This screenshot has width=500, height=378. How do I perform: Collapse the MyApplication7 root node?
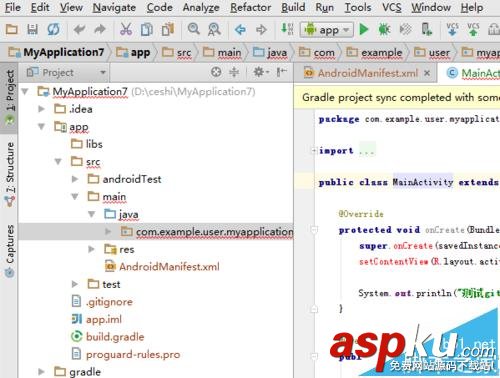[x=25, y=91]
